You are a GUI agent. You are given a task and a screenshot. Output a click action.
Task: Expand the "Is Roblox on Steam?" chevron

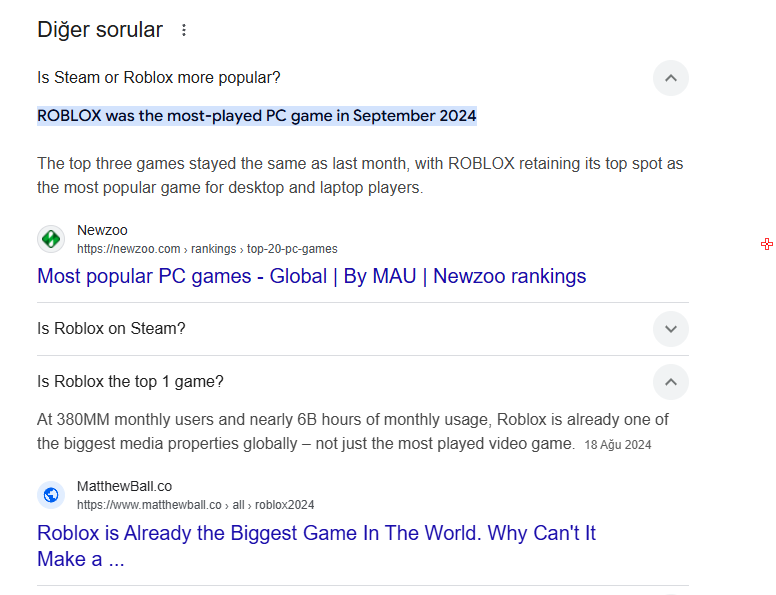click(671, 329)
